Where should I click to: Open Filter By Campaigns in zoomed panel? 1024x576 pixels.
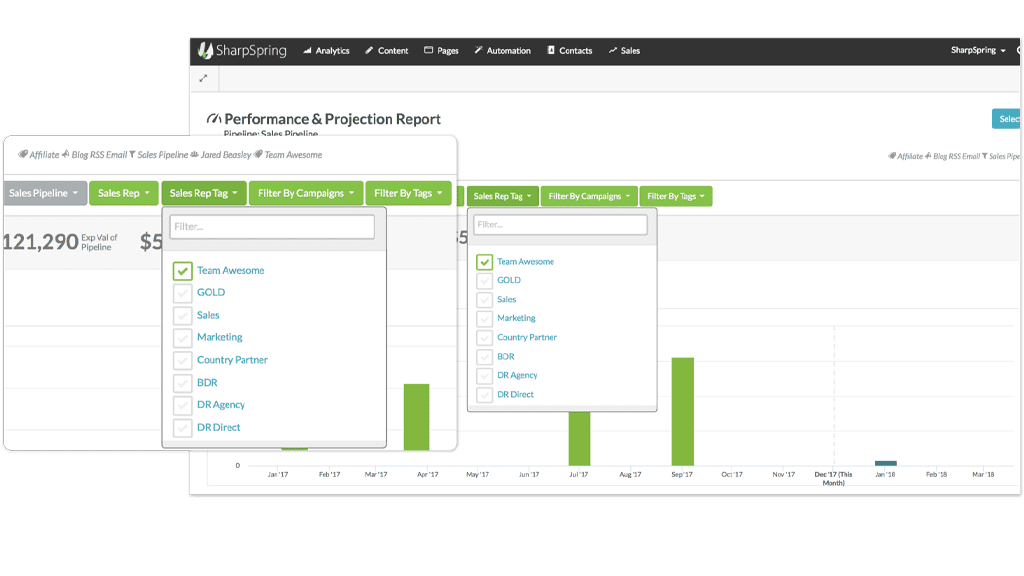coord(306,193)
